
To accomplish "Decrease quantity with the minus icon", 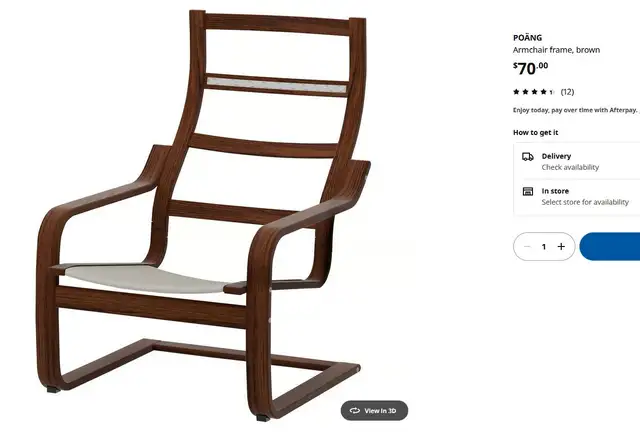I will point(527,246).
